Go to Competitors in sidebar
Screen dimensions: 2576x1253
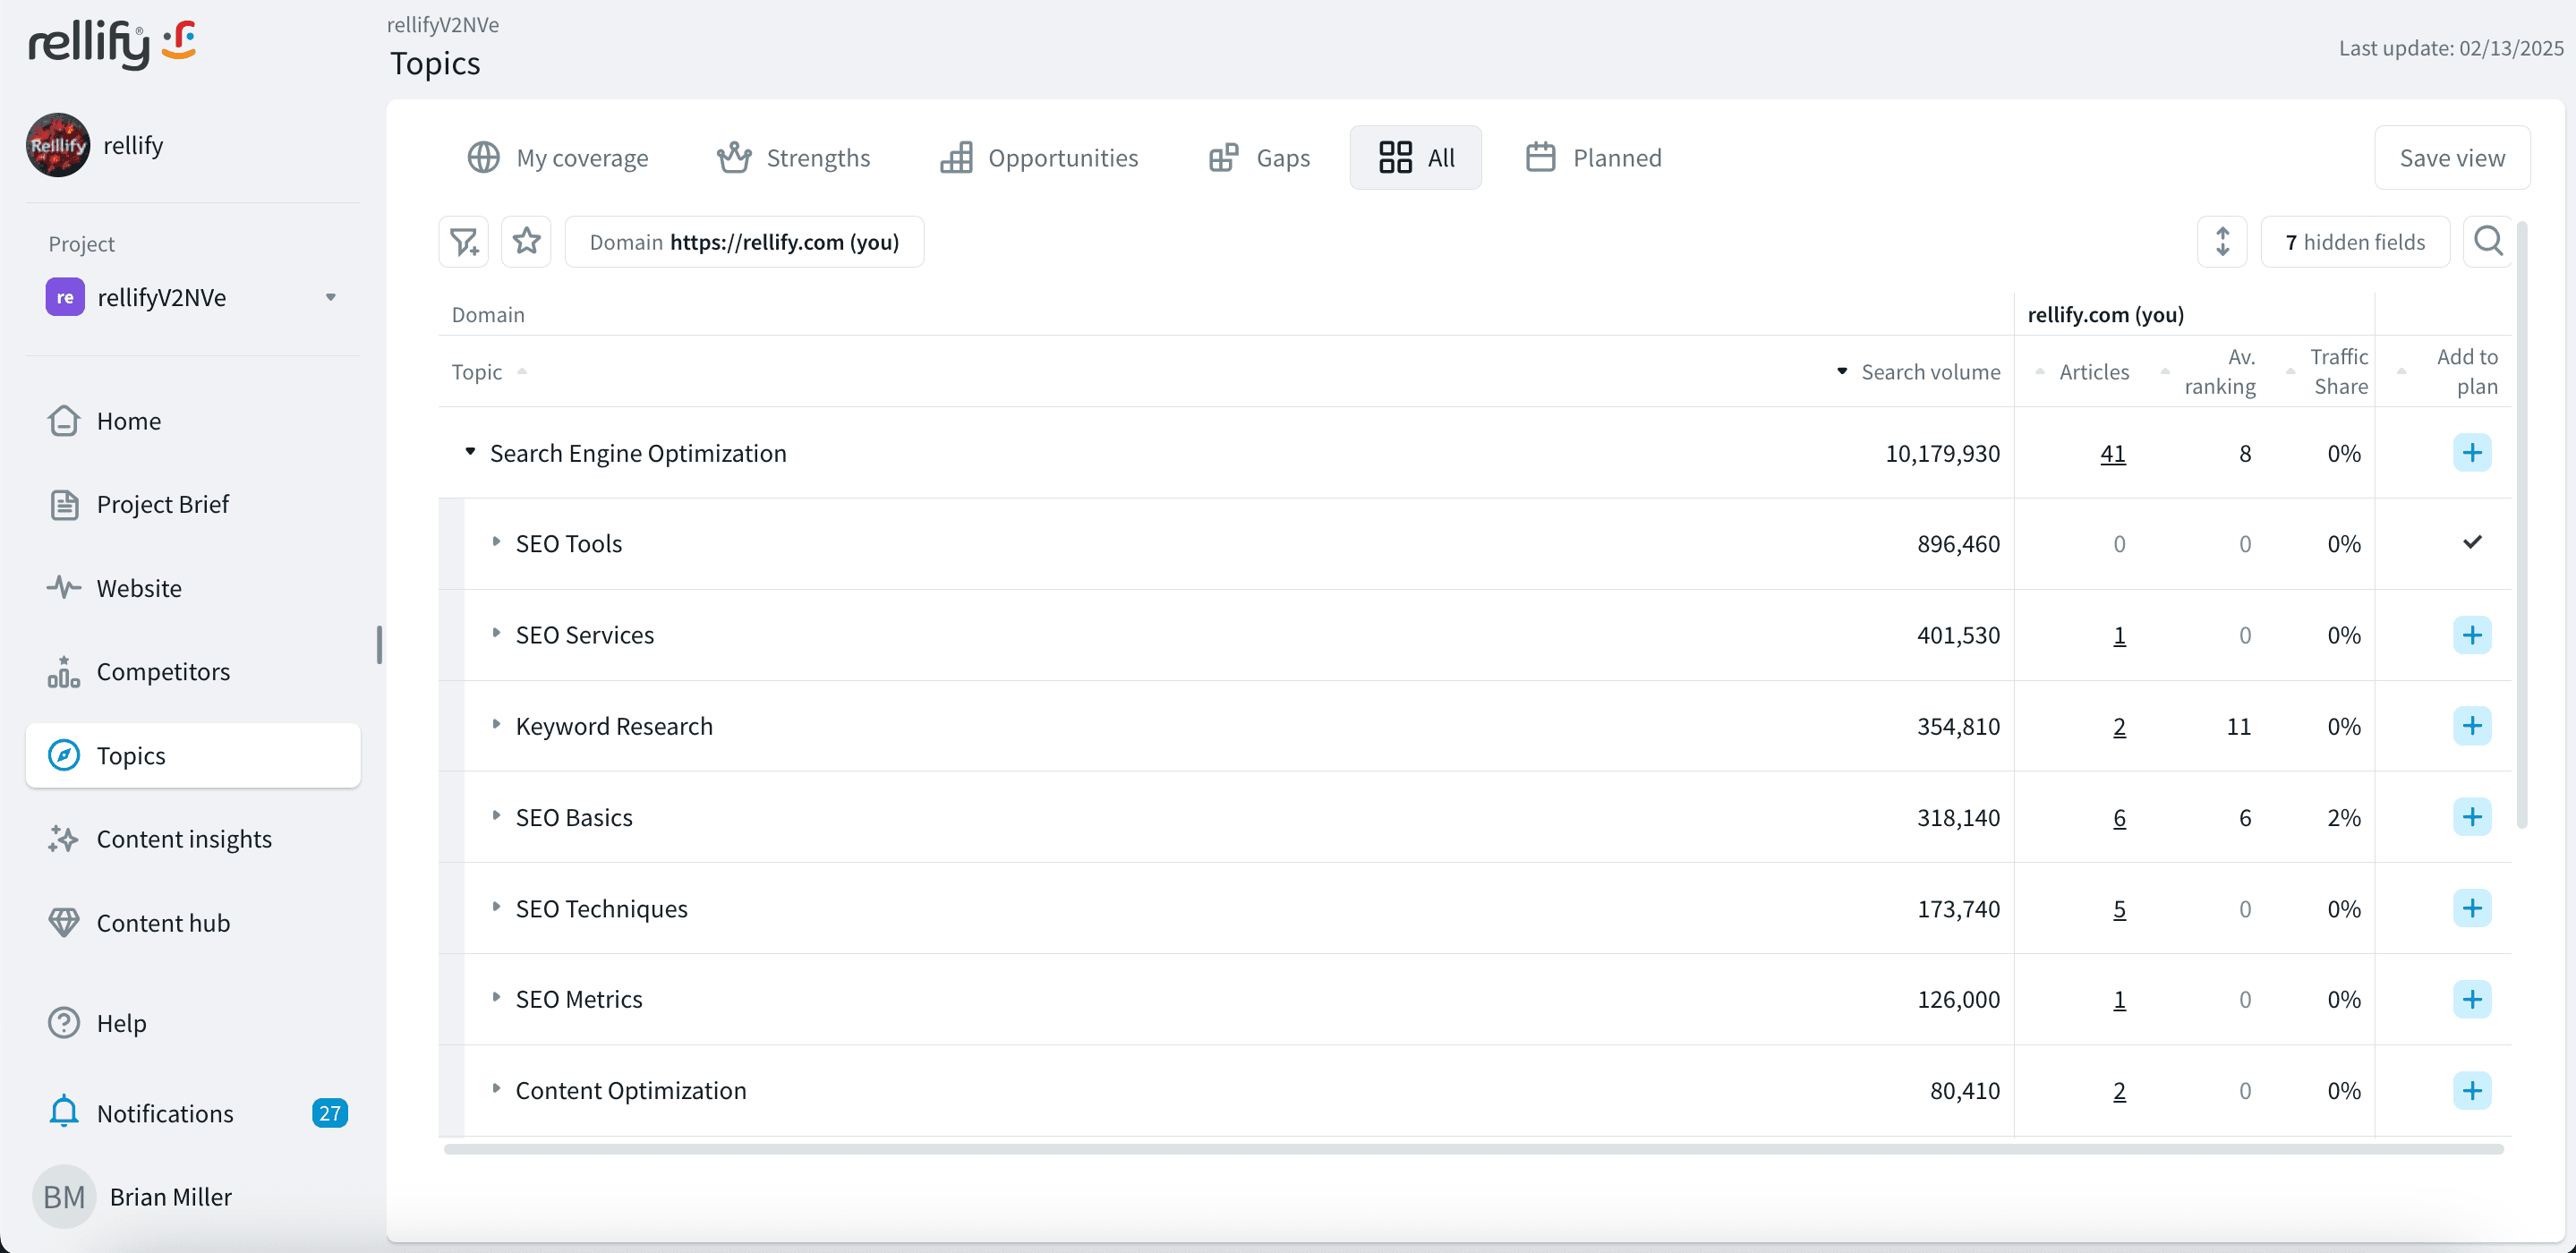pyautogui.click(x=163, y=671)
